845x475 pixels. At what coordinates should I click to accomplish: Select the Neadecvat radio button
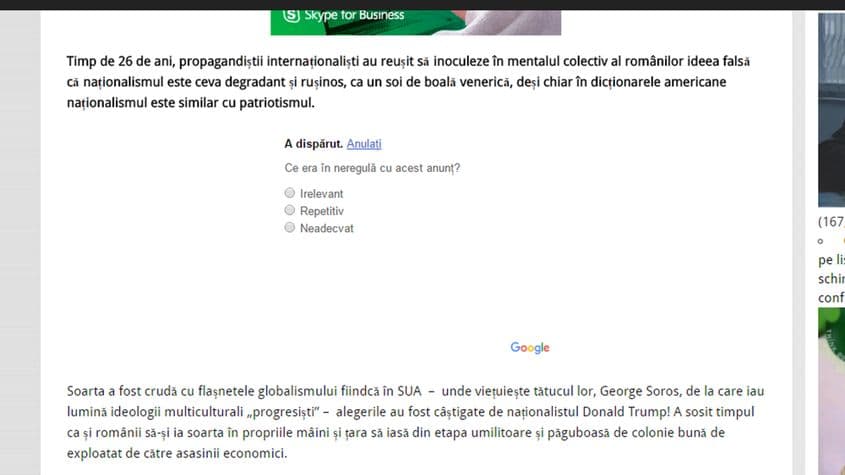[290, 227]
